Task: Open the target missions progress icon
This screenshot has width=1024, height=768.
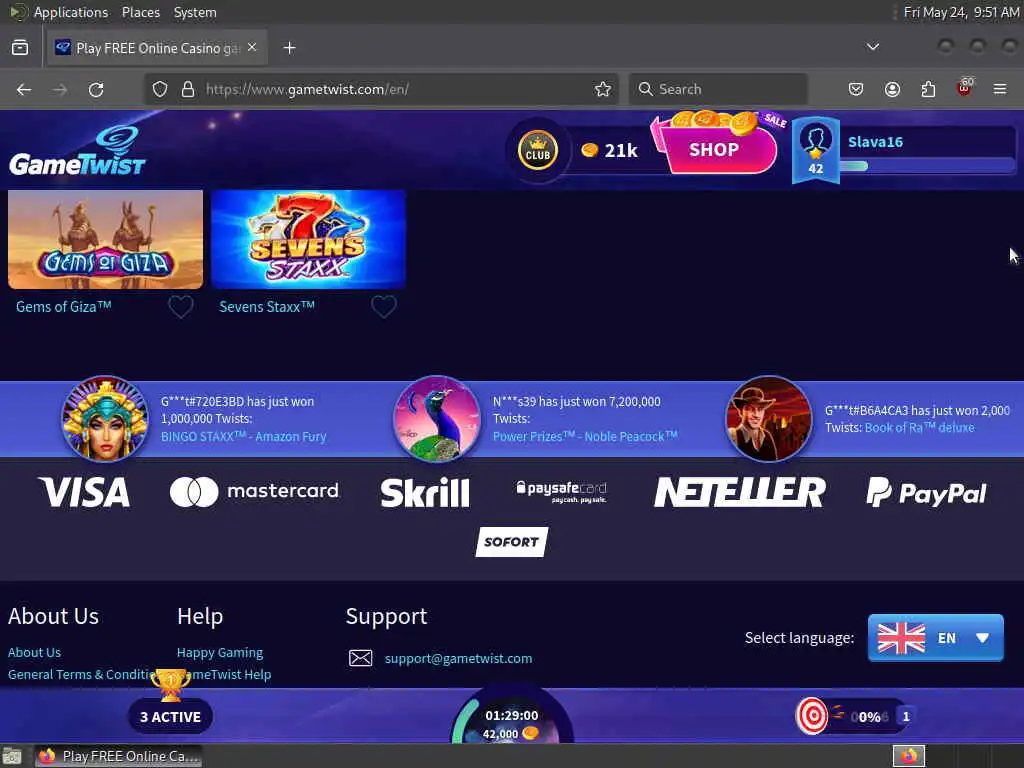Action: (812, 716)
